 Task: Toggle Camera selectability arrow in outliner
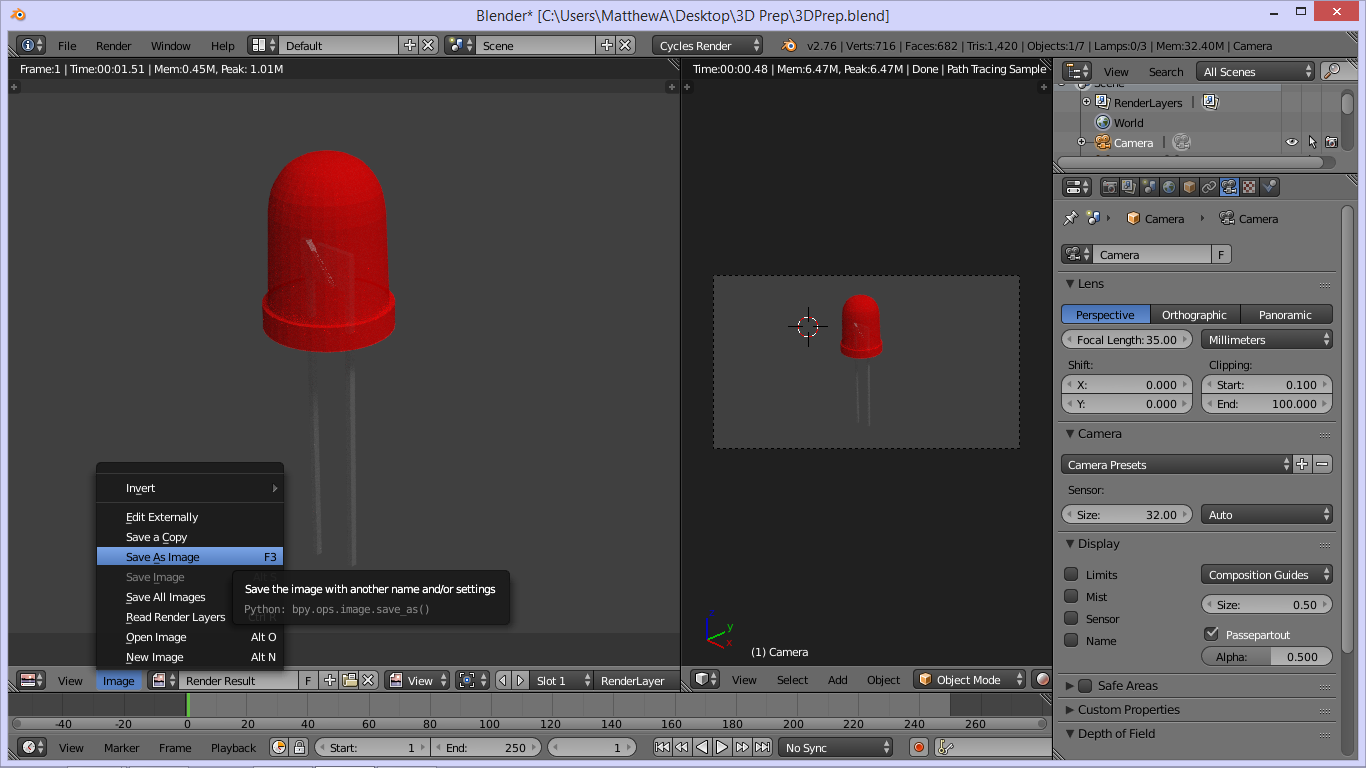pyautogui.click(x=1312, y=142)
